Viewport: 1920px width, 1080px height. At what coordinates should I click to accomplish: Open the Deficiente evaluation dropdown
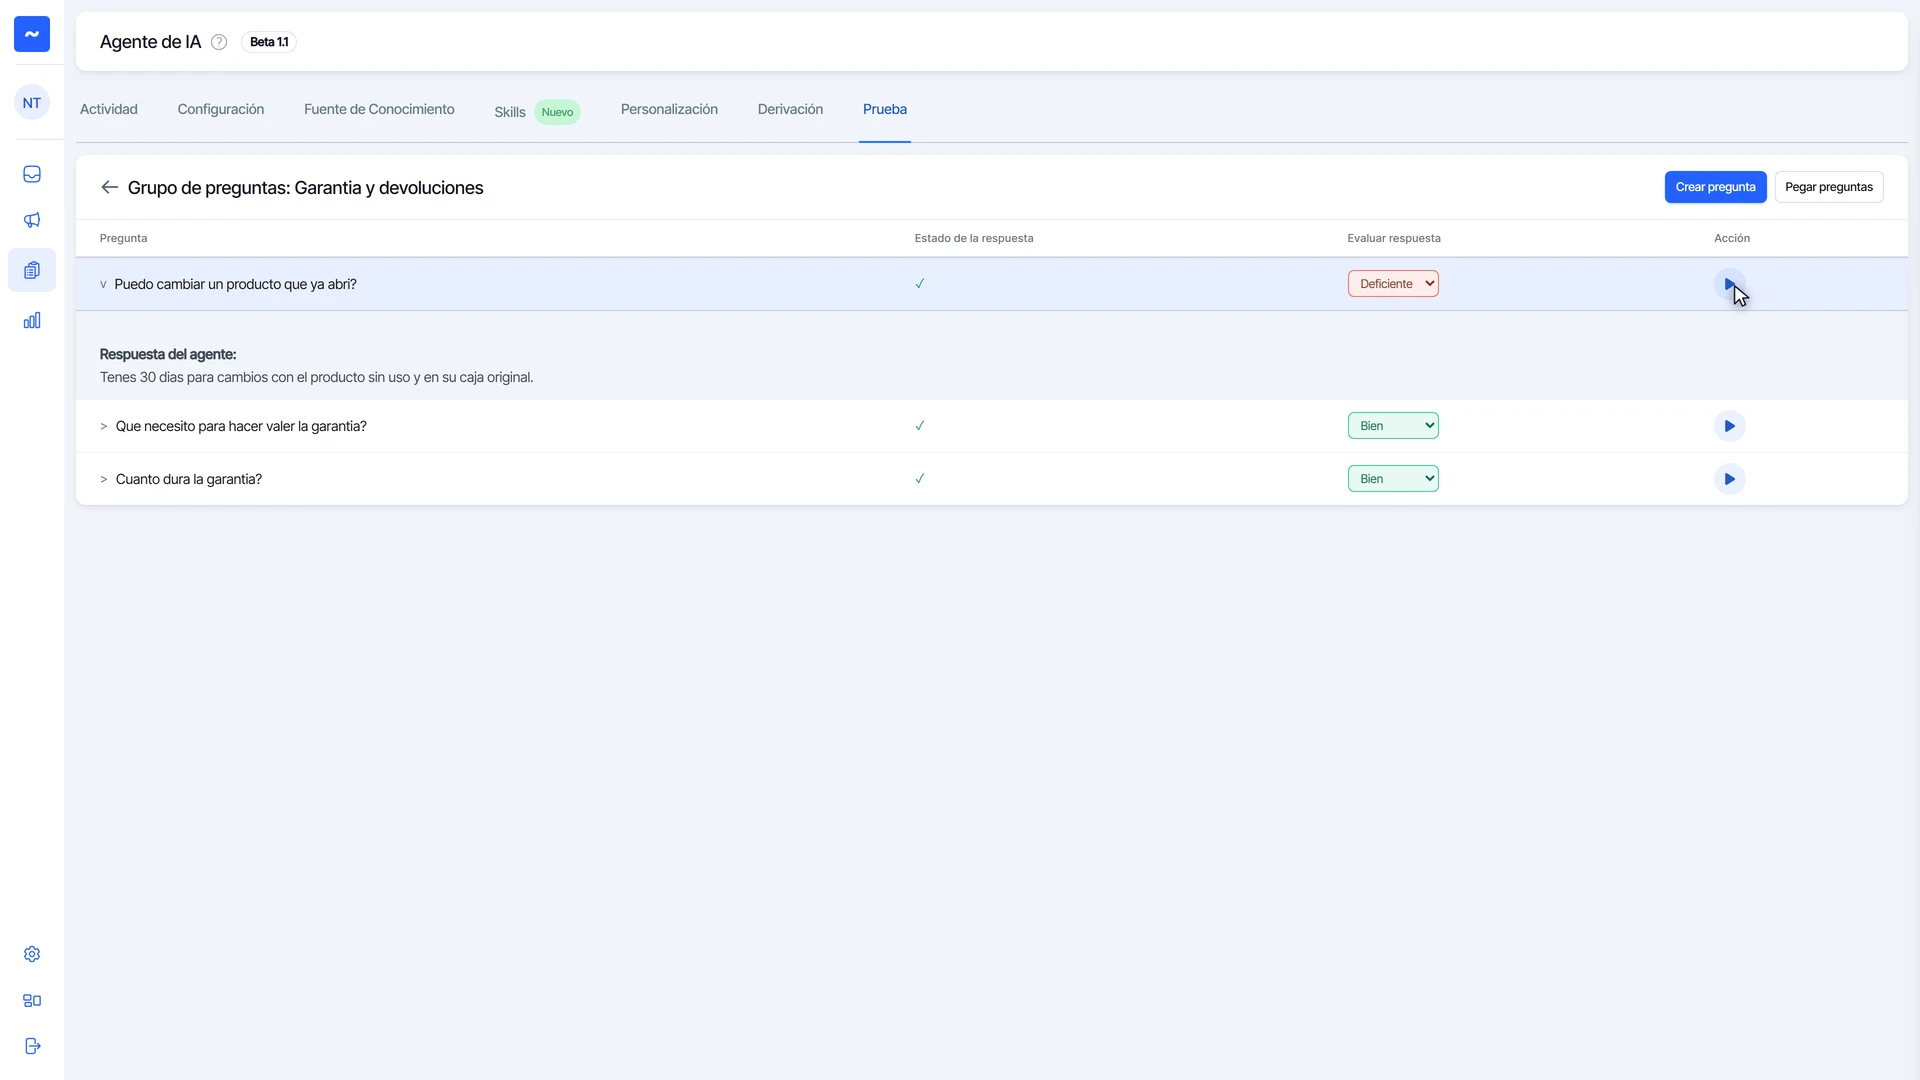point(1393,284)
